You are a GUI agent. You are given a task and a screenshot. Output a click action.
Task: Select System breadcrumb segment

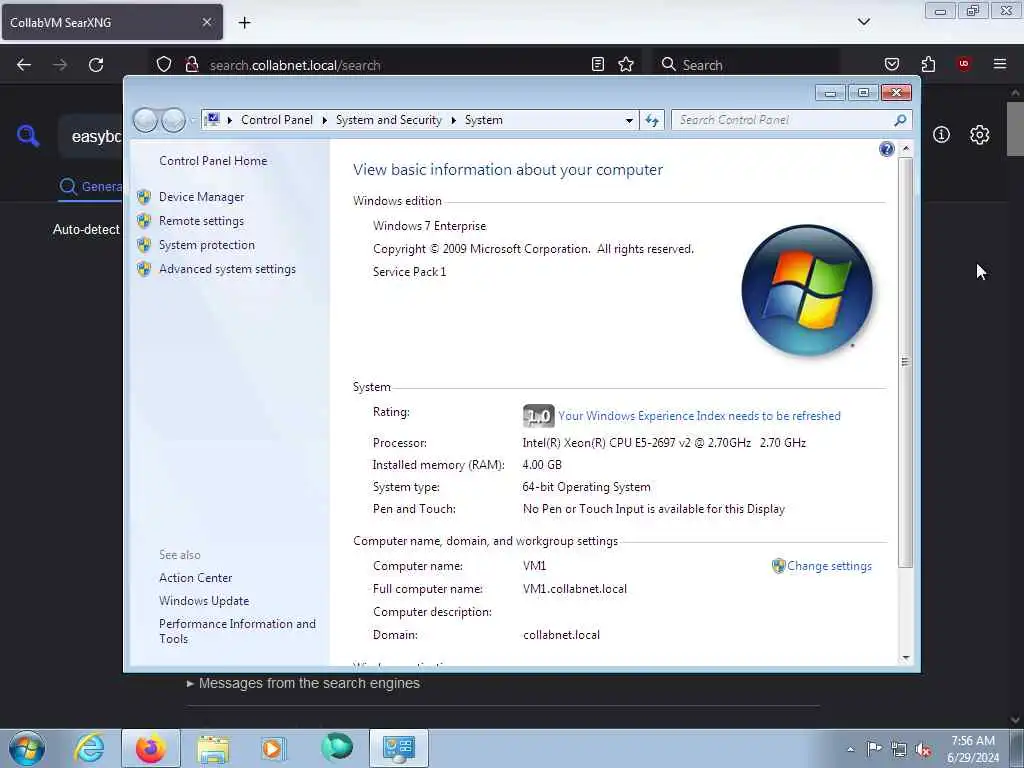tap(484, 120)
